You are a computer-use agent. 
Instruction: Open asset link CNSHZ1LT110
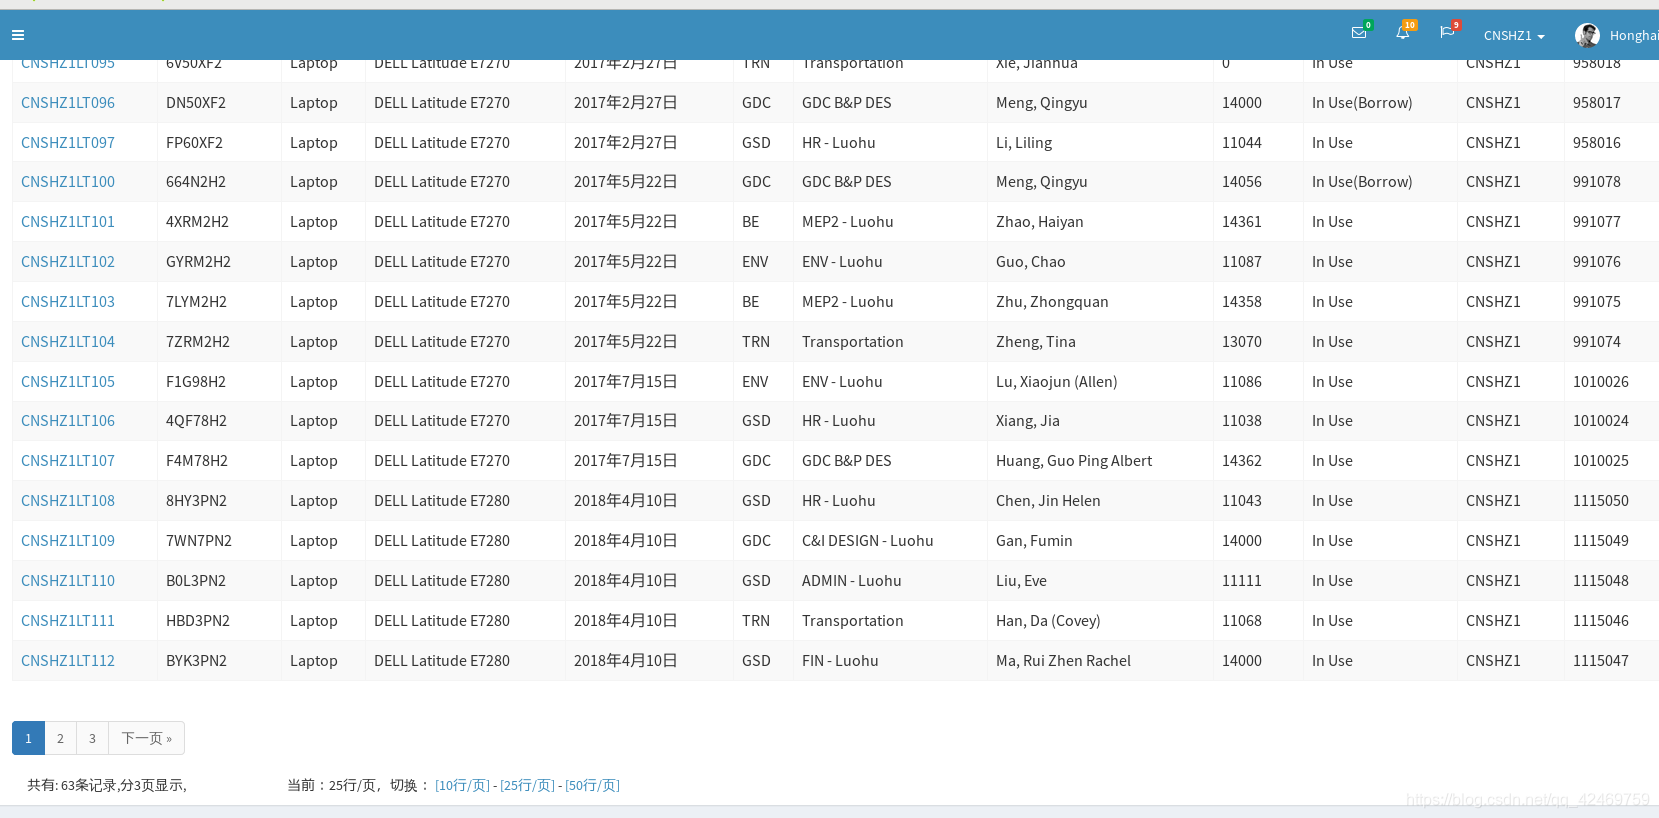[68, 581]
